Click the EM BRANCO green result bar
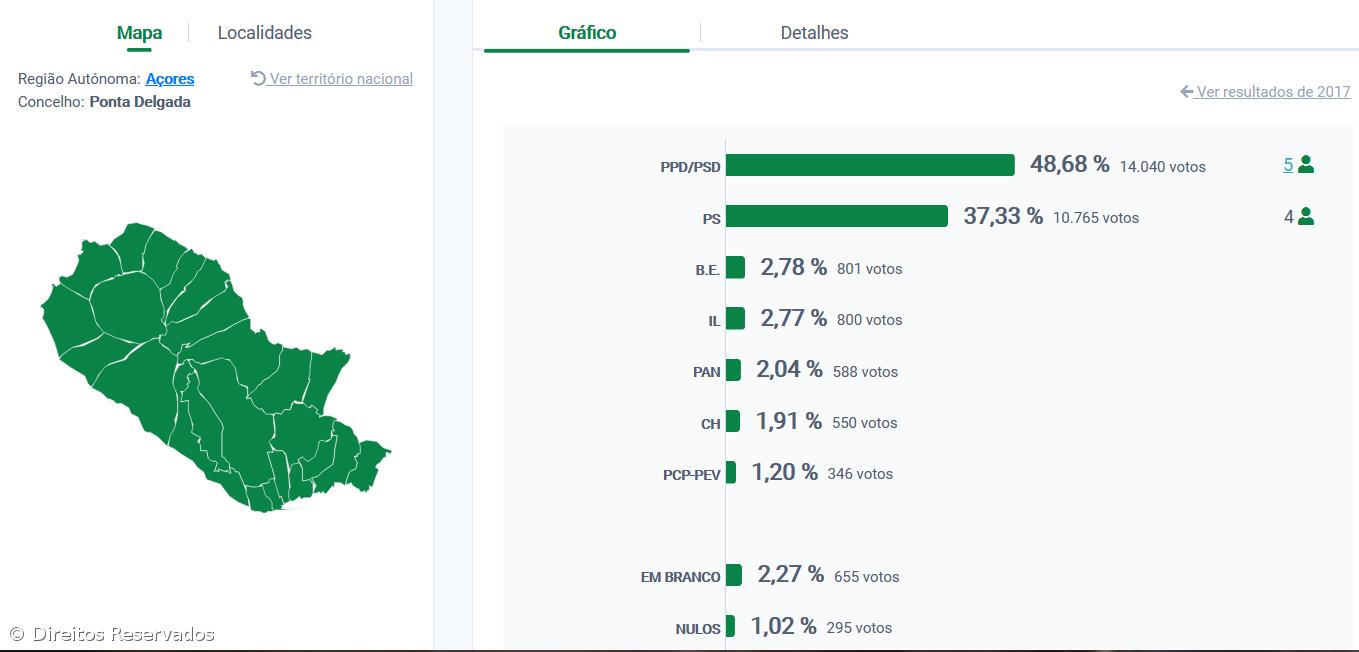1359x652 pixels. pyautogui.click(x=734, y=575)
